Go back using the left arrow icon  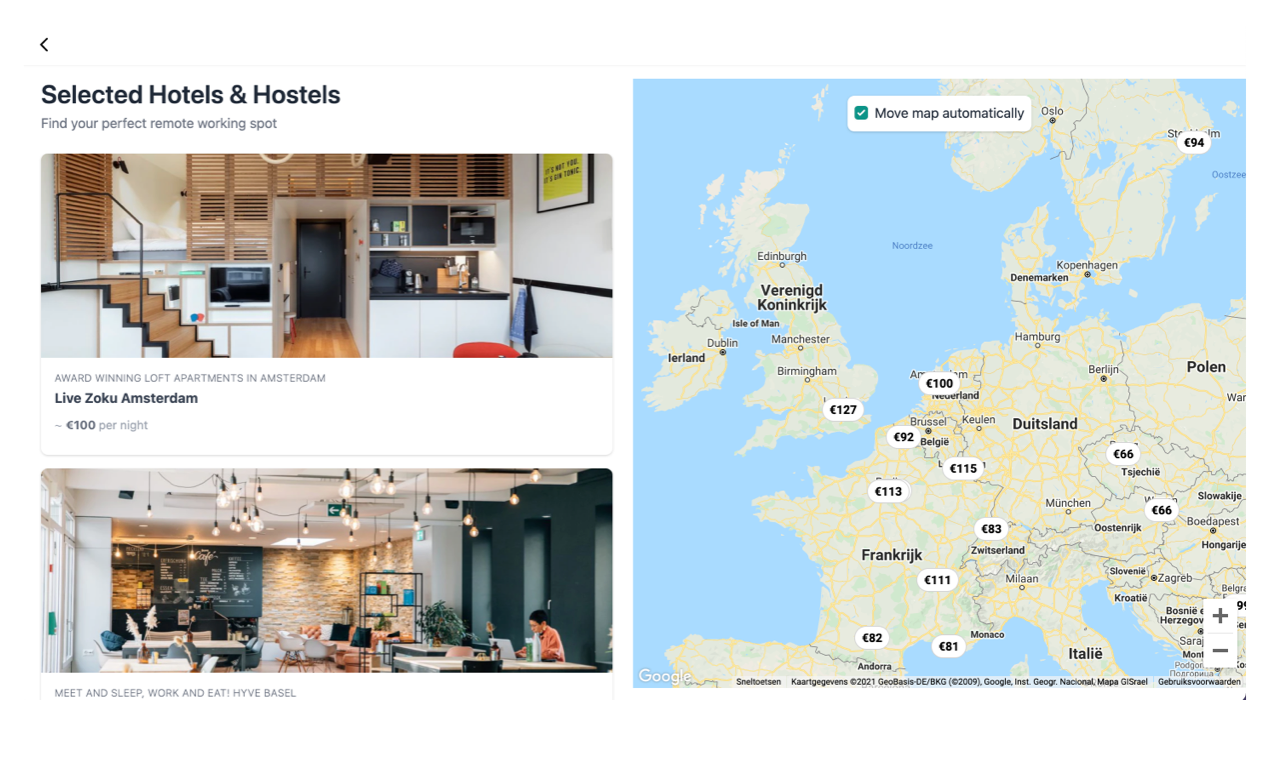pyautogui.click(x=44, y=44)
